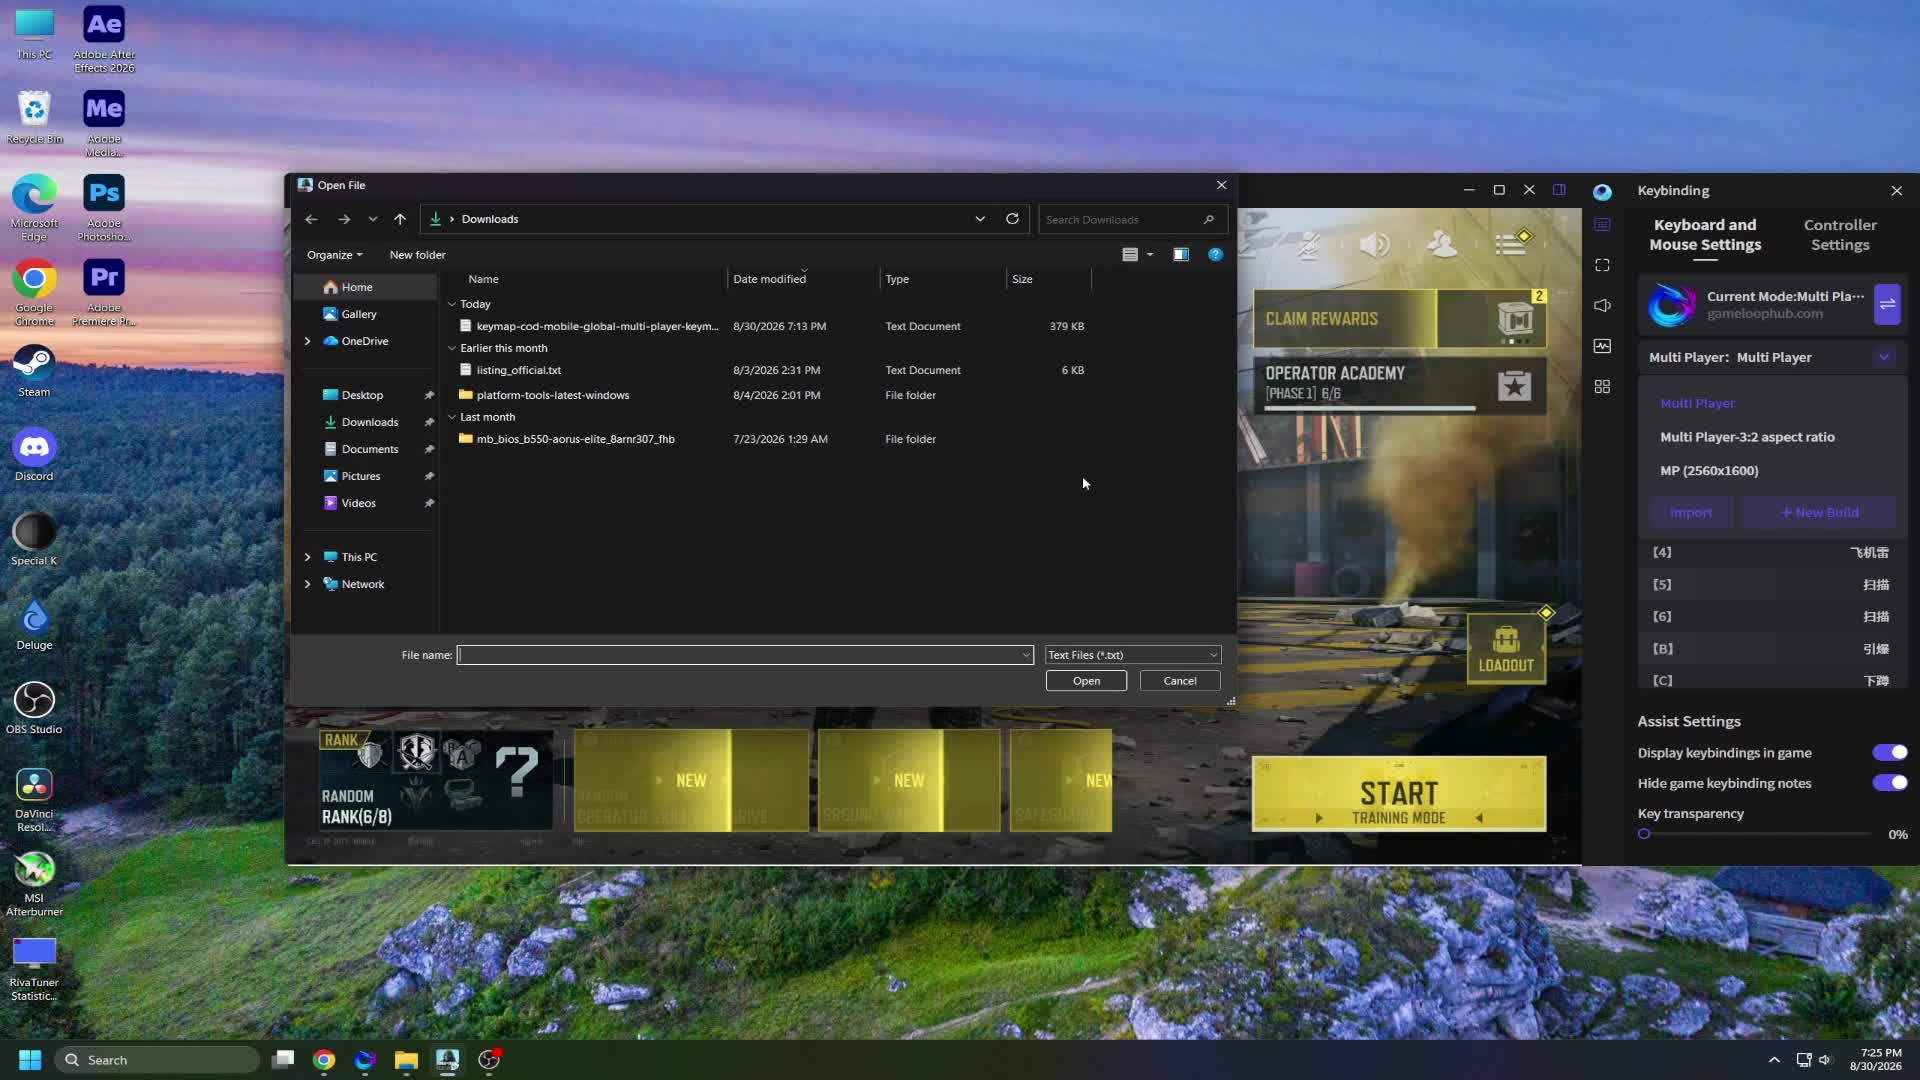The image size is (1920, 1080).
Task: Expand the Multi Player mode dropdown
Action: click(x=1884, y=357)
